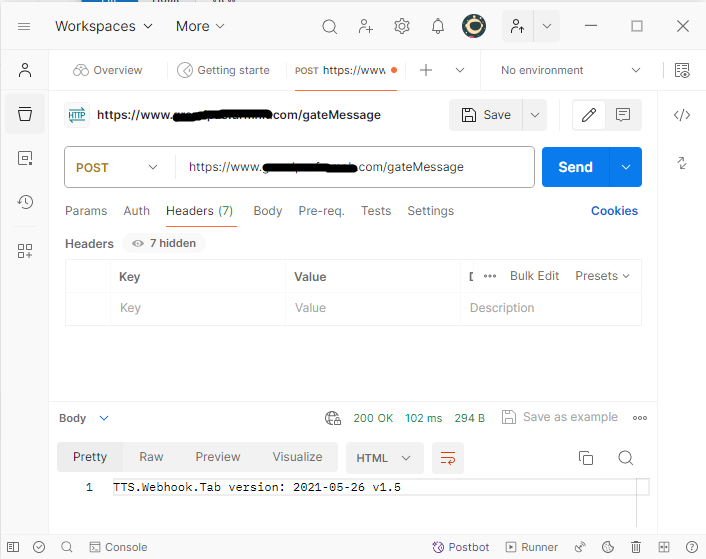Open the configure sidebar apps icon
Image resolution: width=706 pixels, height=559 pixels.
click(x=25, y=251)
